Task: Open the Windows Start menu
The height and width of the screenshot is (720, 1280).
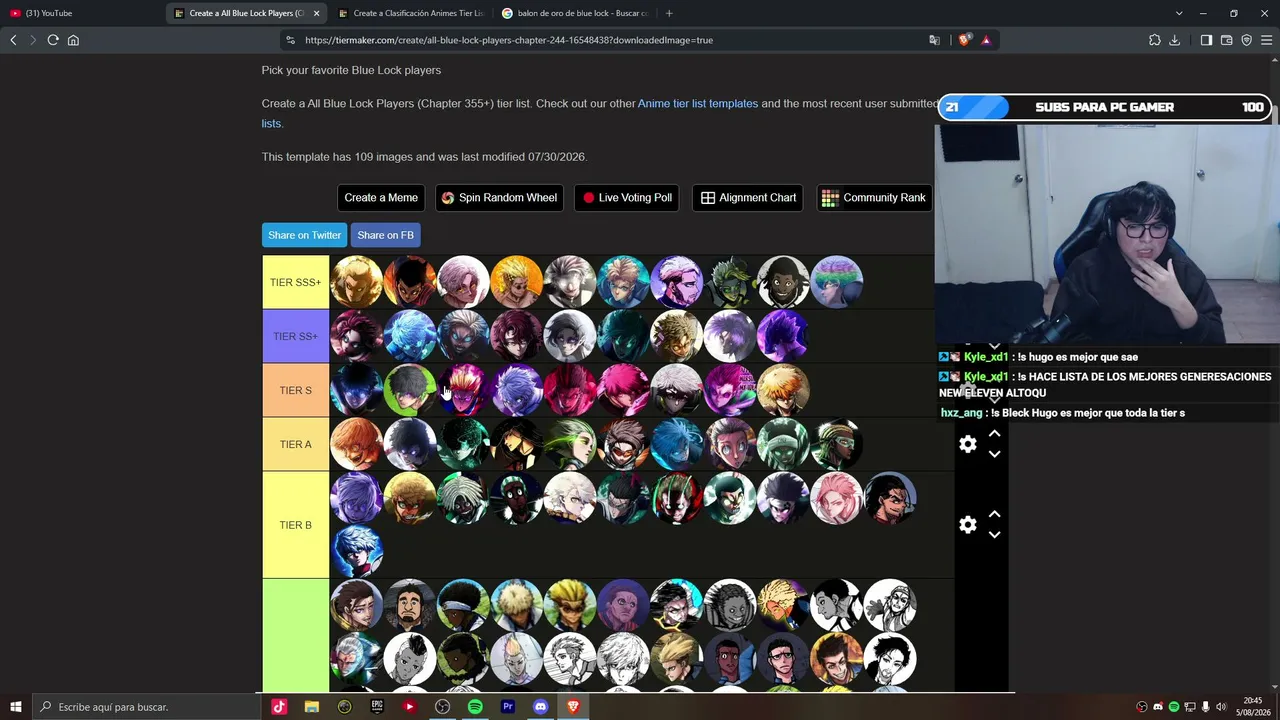Action: click(16, 707)
